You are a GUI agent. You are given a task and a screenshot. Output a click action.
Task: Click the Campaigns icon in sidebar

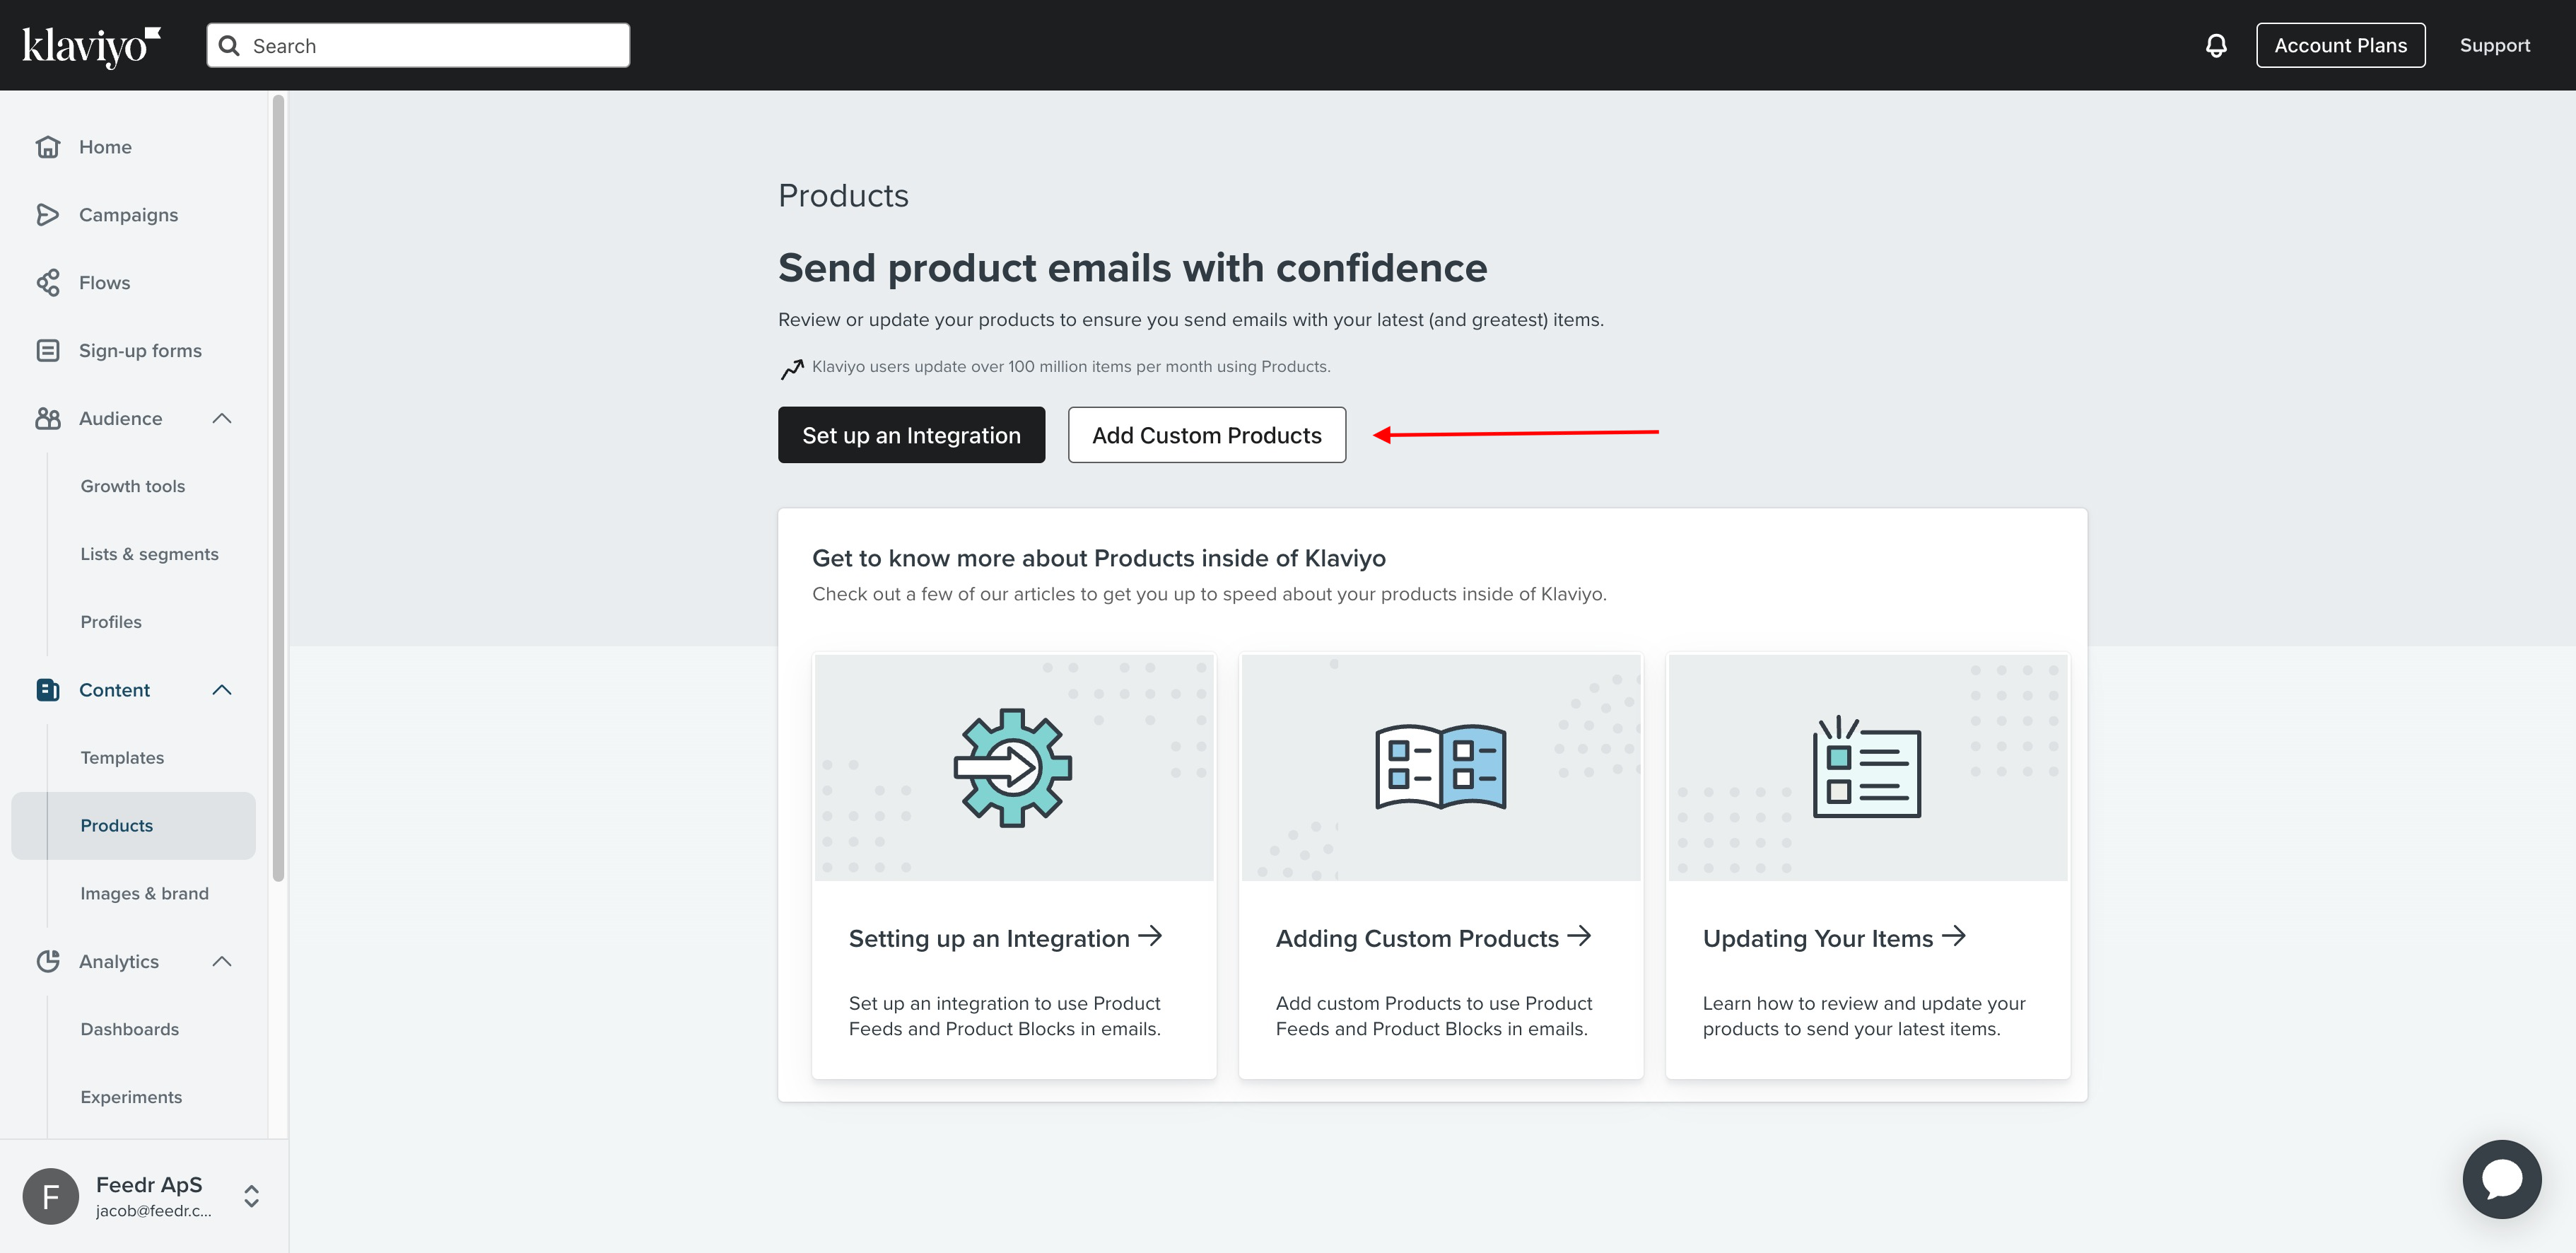click(47, 214)
